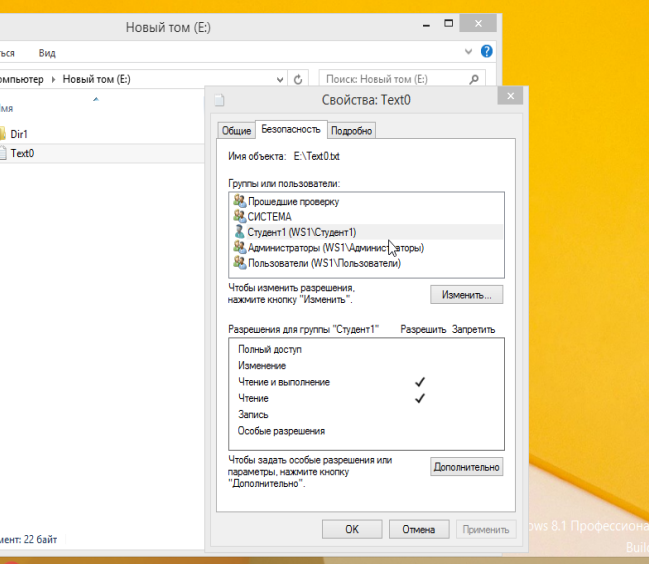Click the Администраторы group icon
The image size is (649, 564).
click(239, 247)
